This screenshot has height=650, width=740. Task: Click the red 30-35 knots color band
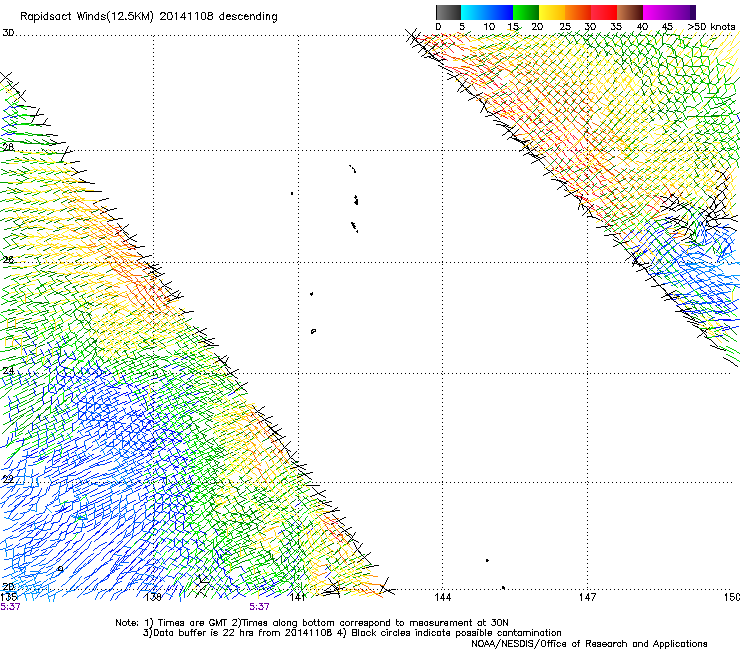[604, 12]
